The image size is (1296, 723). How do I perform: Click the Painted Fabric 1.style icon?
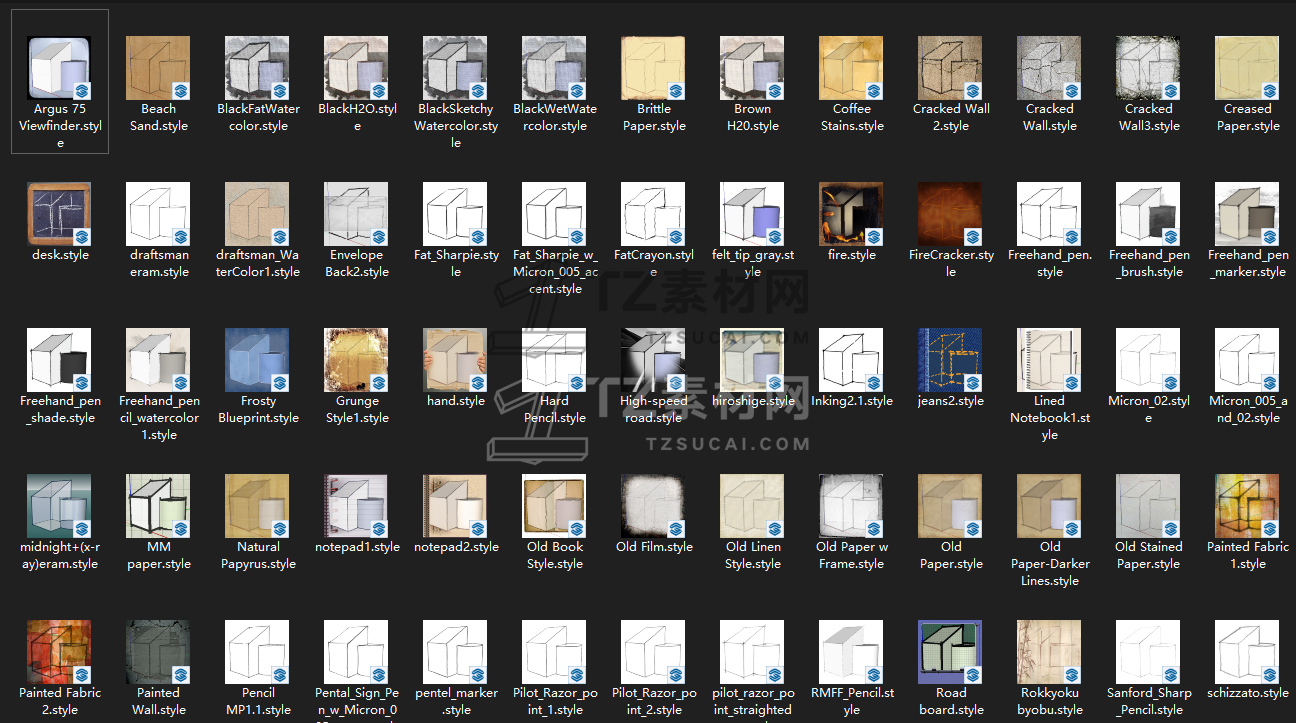pos(1248,506)
